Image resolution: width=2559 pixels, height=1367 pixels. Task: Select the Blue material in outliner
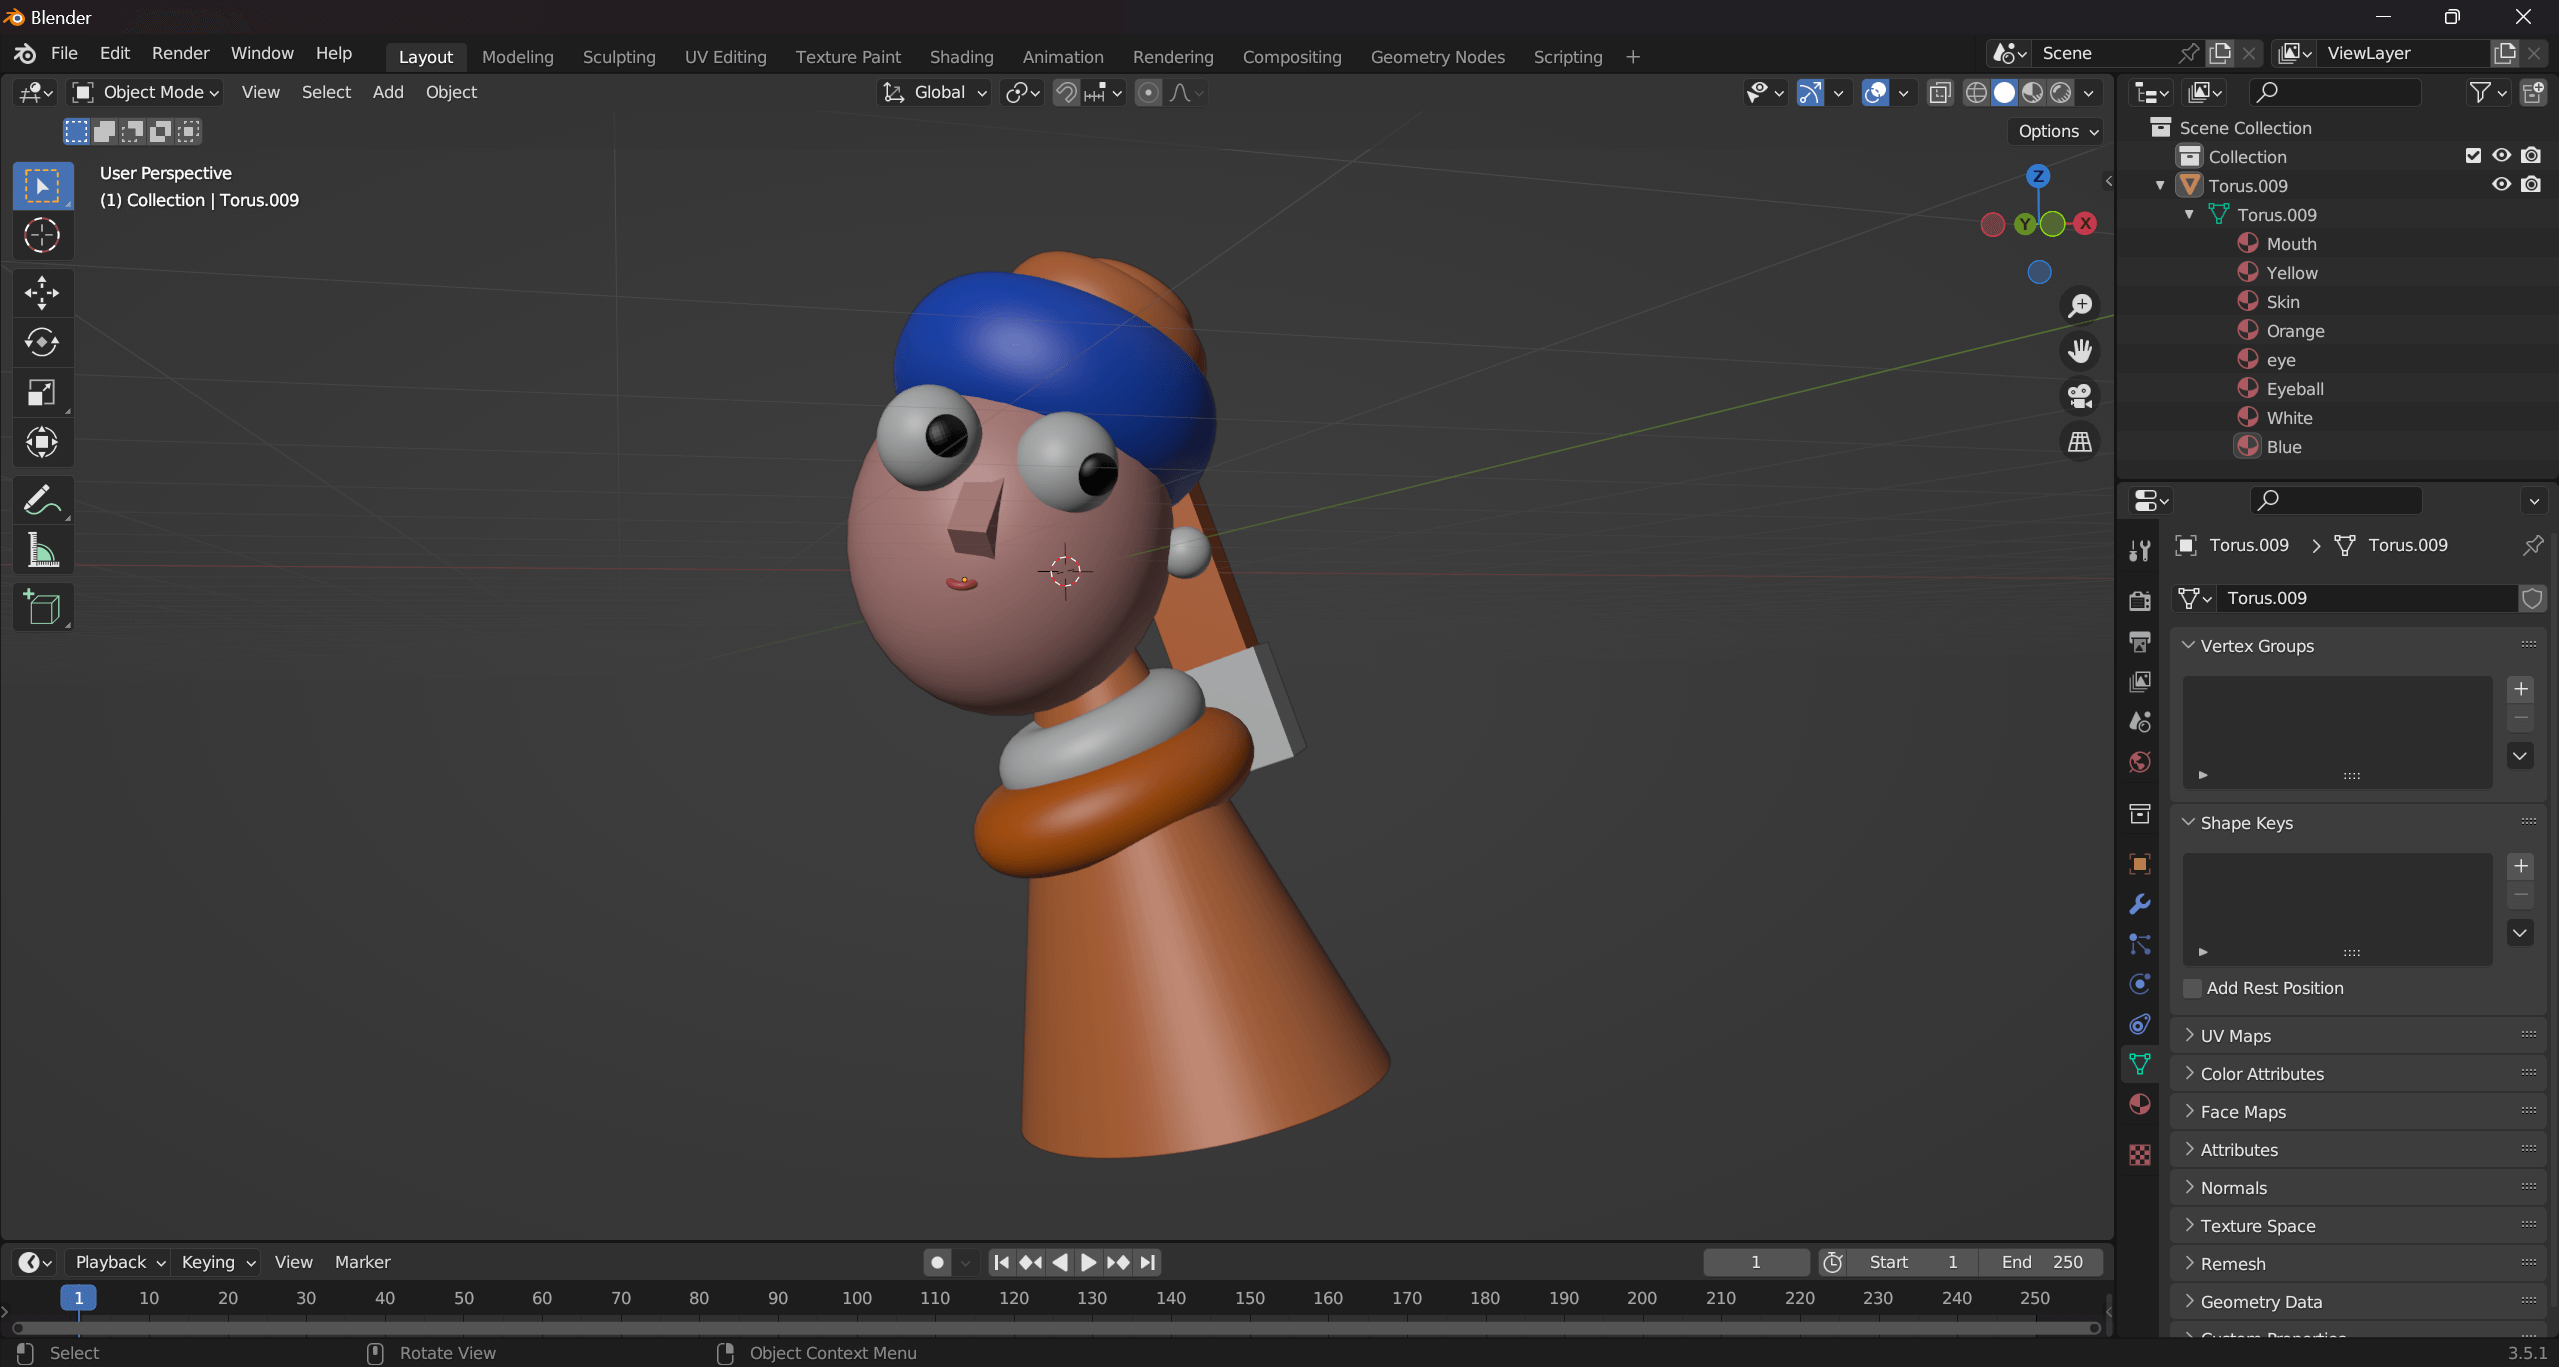(x=2284, y=447)
